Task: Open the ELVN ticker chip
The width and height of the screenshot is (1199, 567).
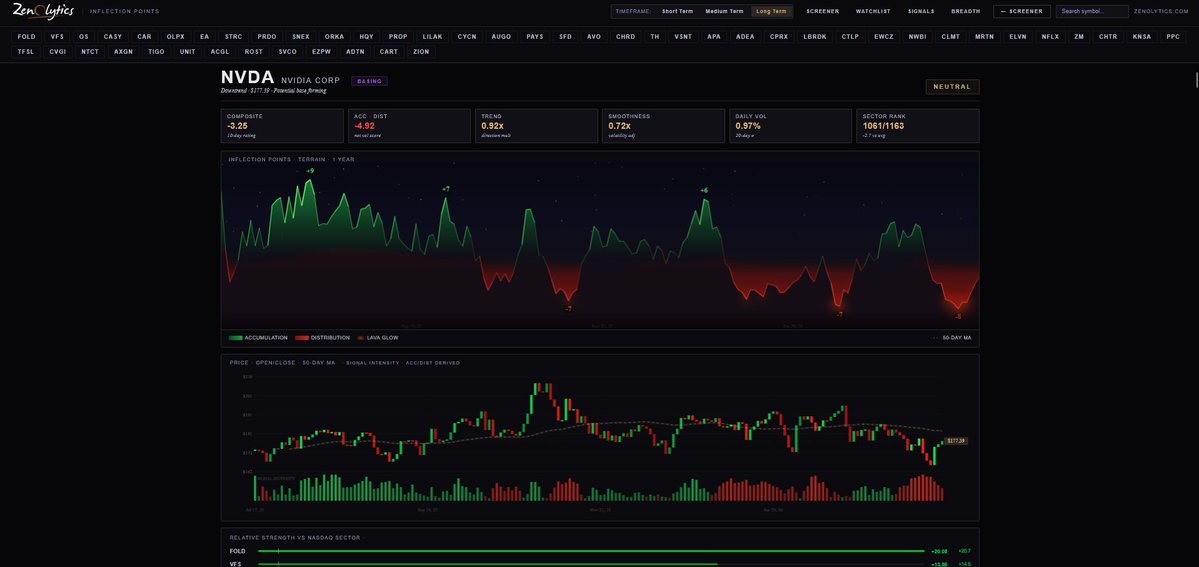Action: coord(1018,37)
